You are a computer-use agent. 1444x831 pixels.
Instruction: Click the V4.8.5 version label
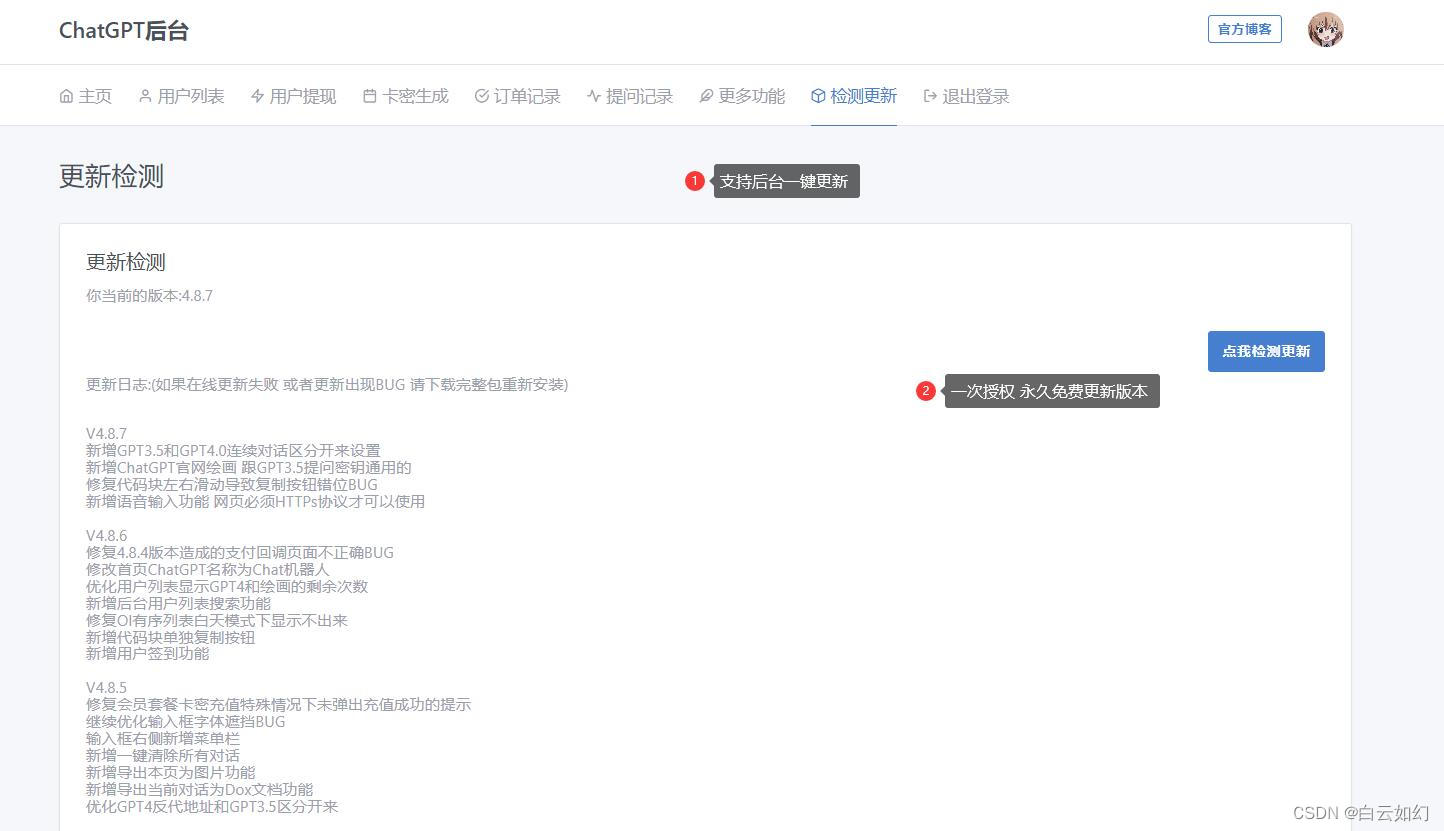click(106, 688)
